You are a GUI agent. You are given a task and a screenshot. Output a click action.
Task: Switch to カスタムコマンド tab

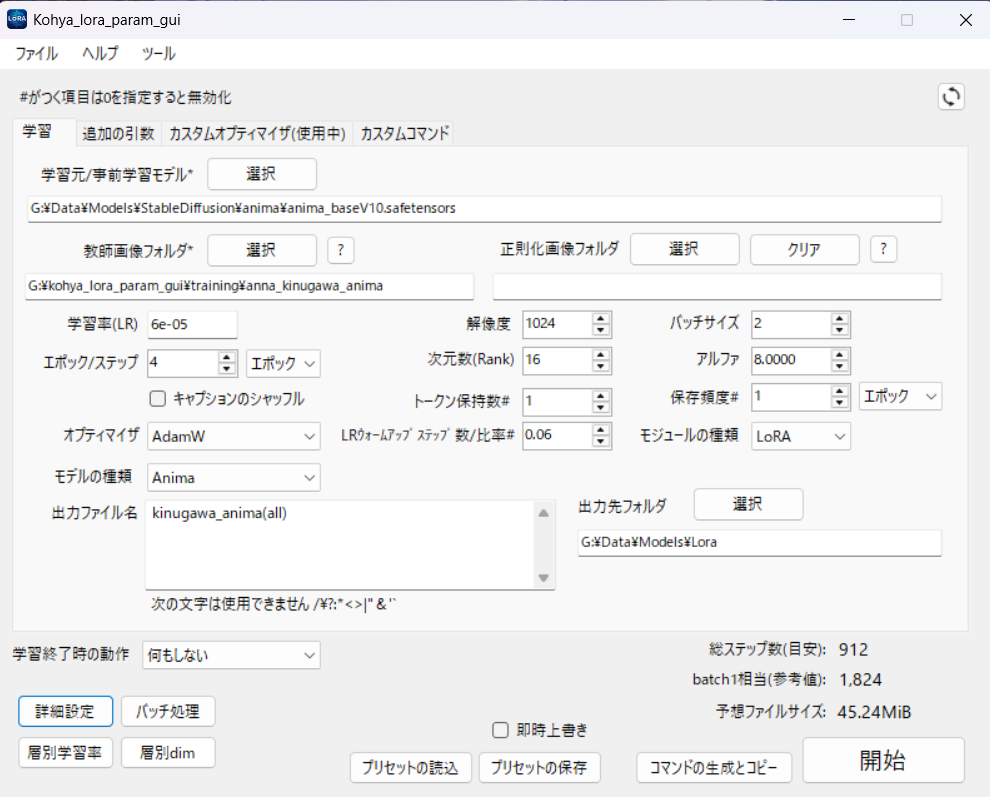[404, 133]
